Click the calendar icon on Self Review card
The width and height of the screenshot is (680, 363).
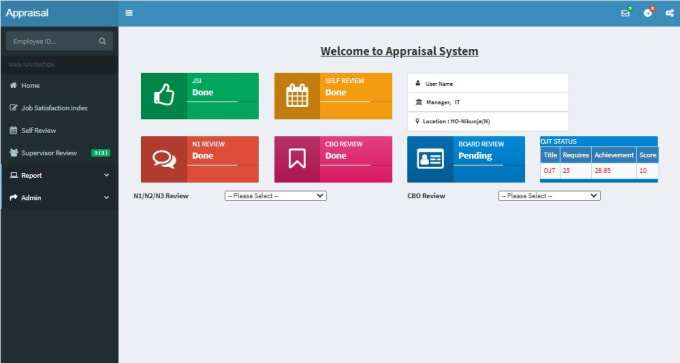coord(297,95)
